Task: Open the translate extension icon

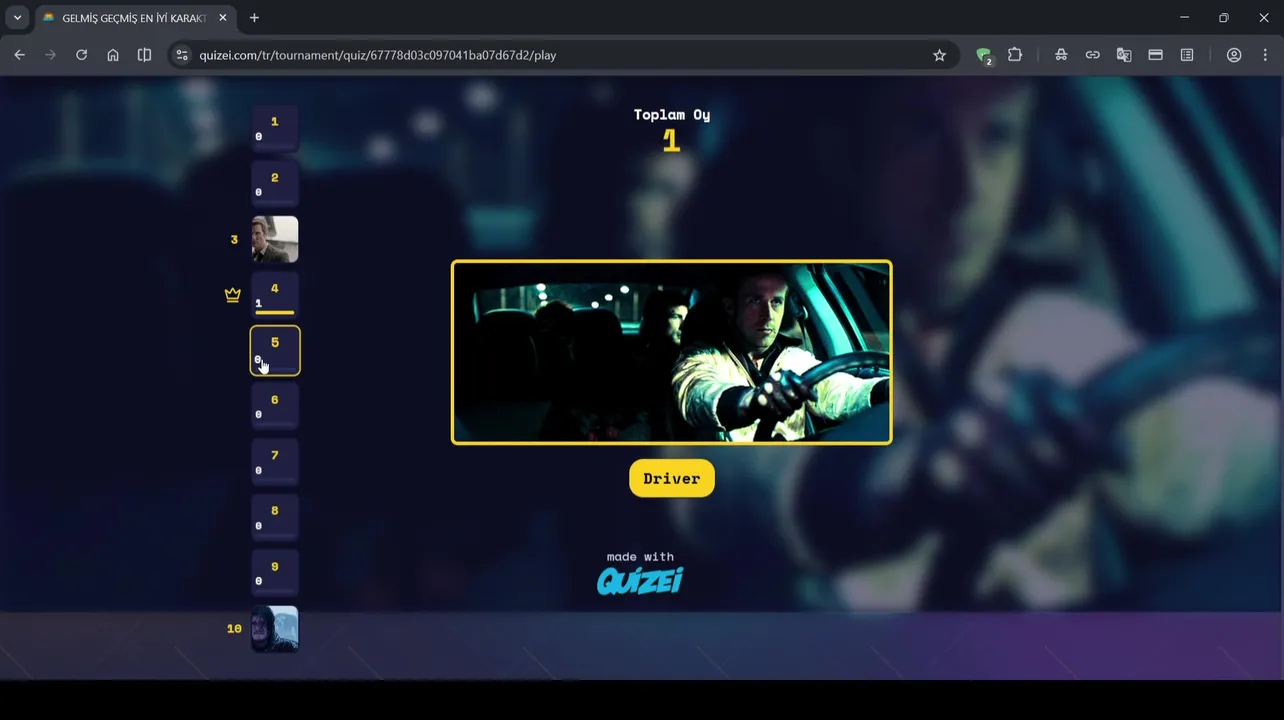Action: pyautogui.click(x=1124, y=55)
